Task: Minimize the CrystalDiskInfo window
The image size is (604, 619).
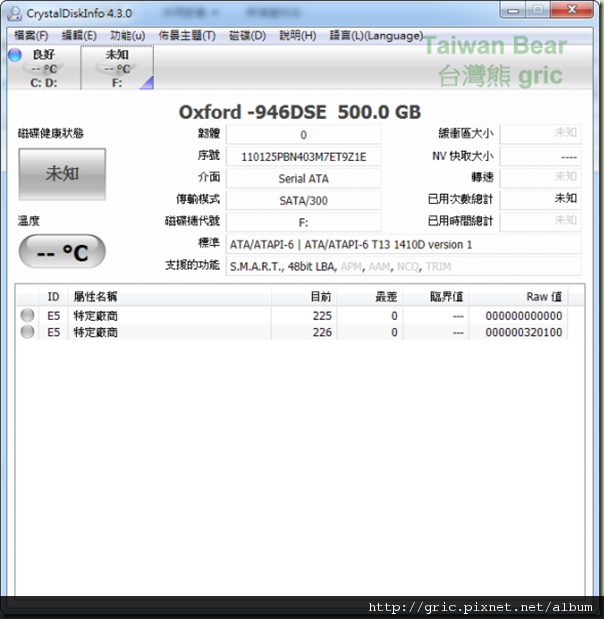Action: [x=513, y=9]
